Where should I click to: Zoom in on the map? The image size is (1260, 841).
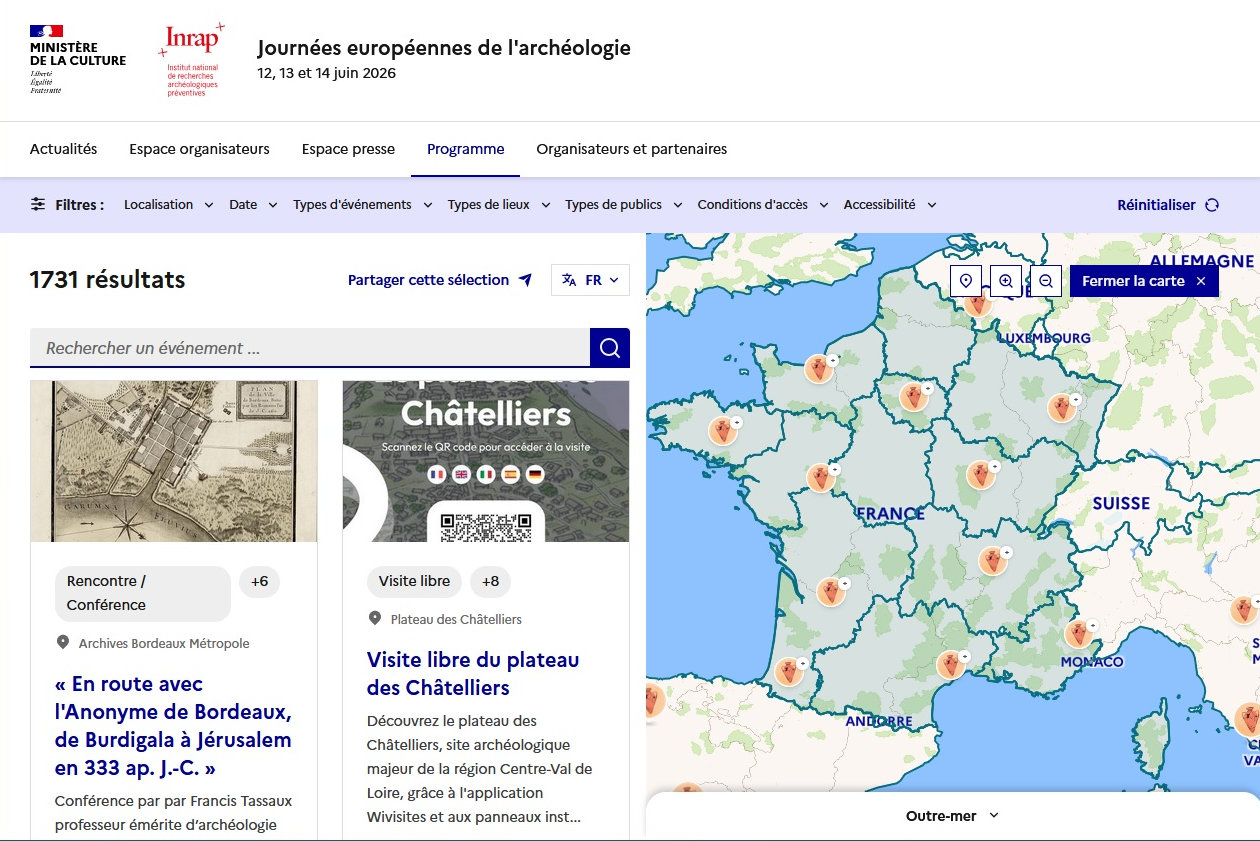(x=1006, y=281)
